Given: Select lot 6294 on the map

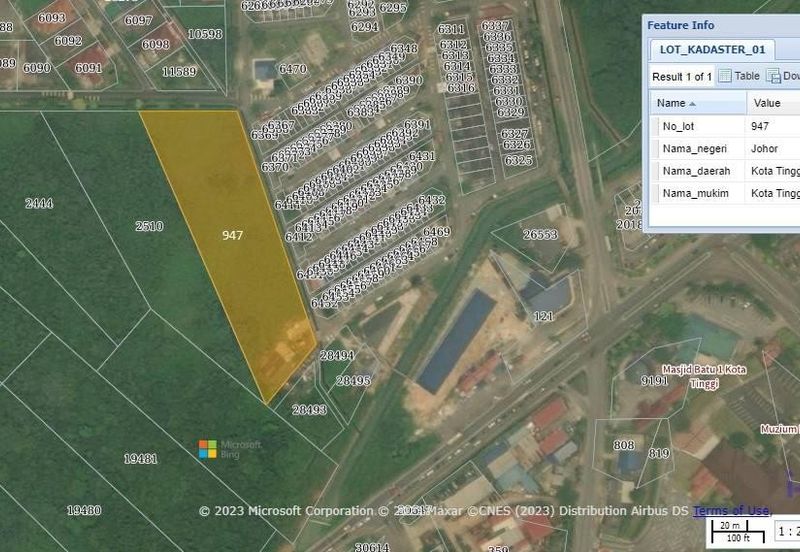Looking at the screenshot, I should pos(364,27).
